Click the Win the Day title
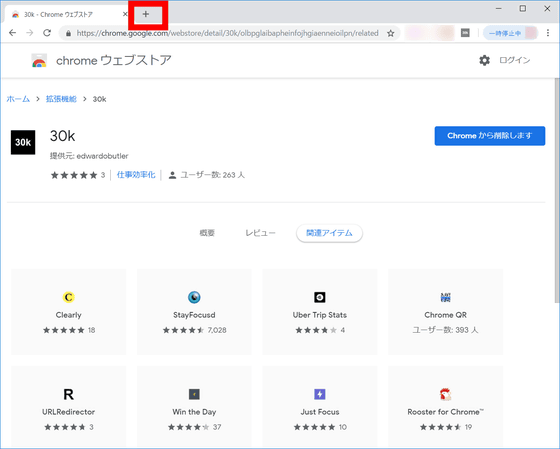This screenshot has height=449, width=560. (x=194, y=412)
